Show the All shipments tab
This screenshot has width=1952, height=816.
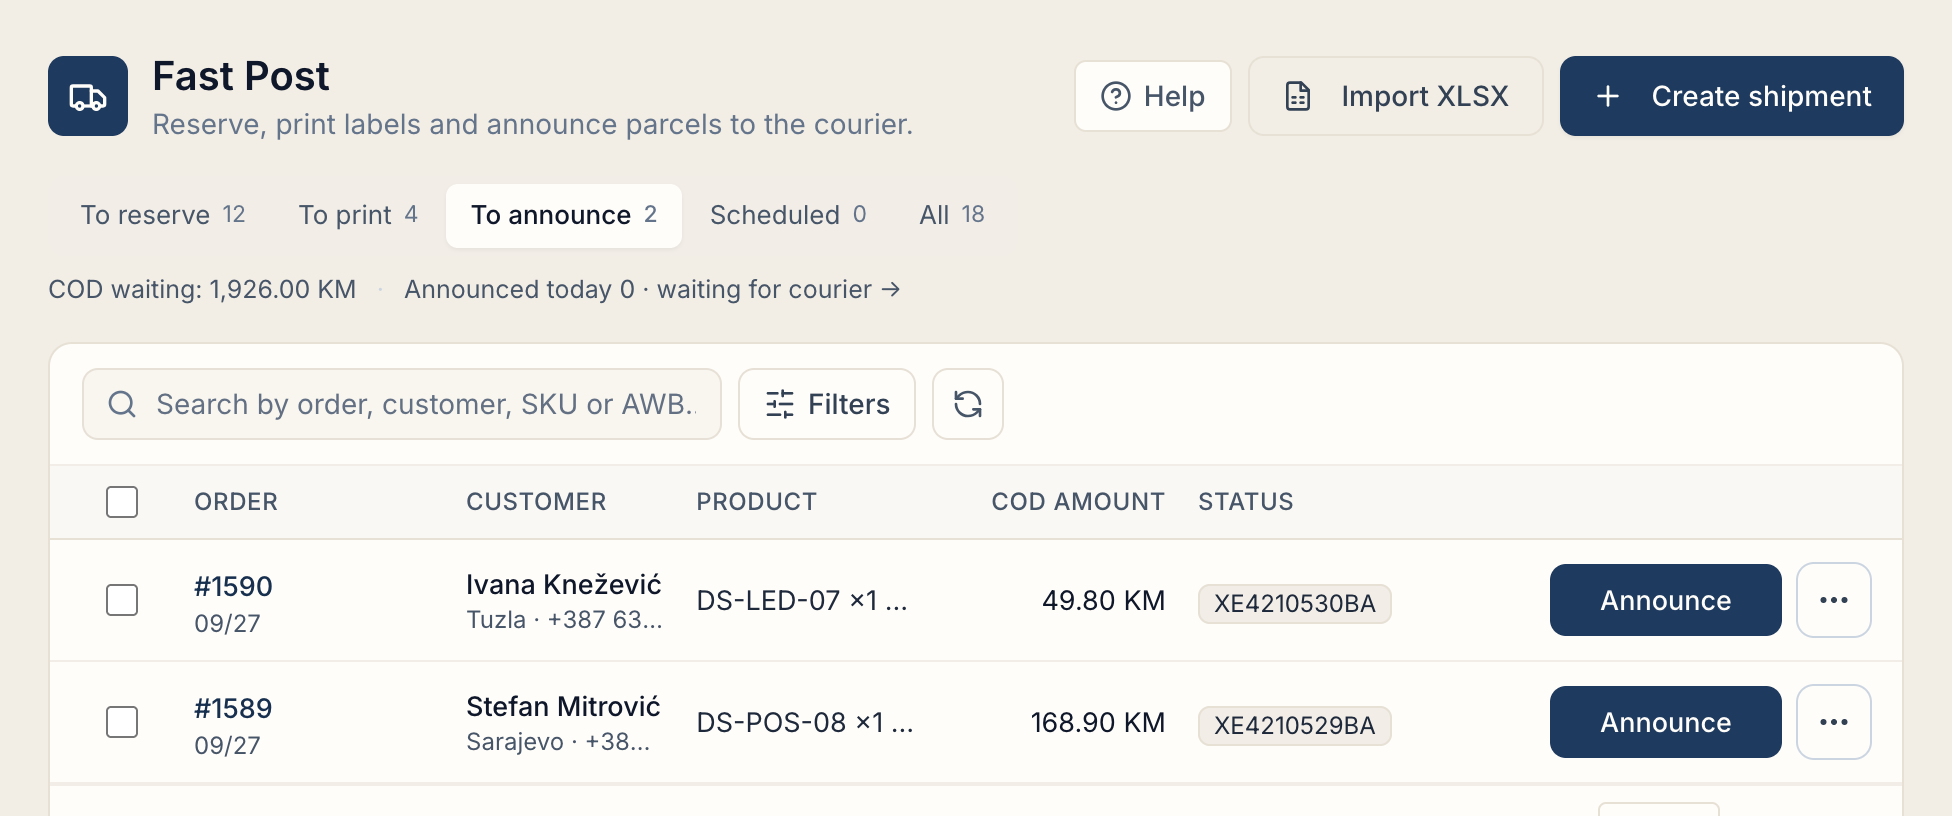[x=952, y=215]
